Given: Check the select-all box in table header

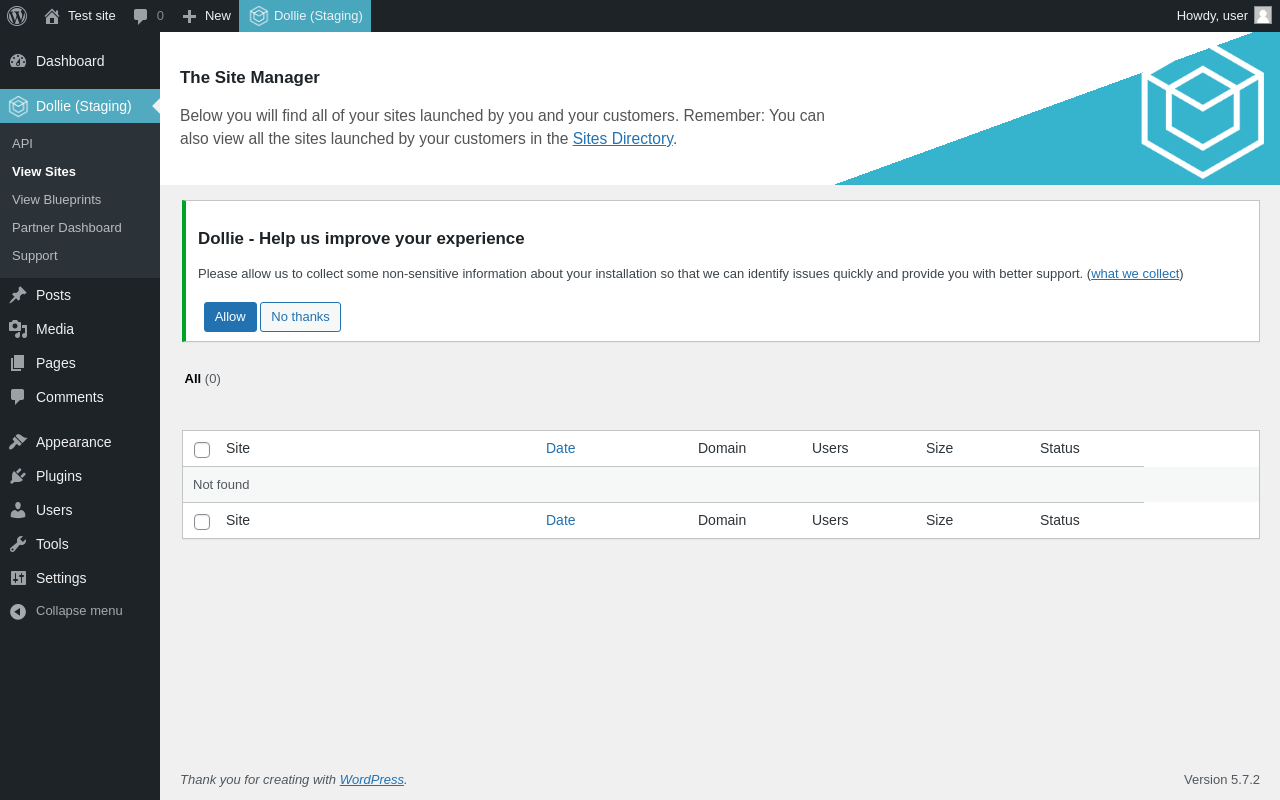Looking at the screenshot, I should click(202, 450).
